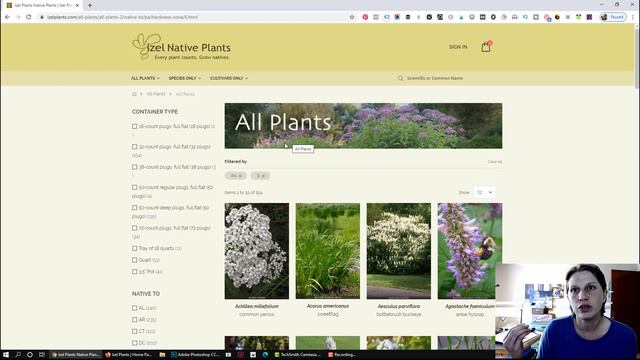Open the Aesculus parviflora plant name link
This screenshot has width=640, height=360.
[x=399, y=306]
